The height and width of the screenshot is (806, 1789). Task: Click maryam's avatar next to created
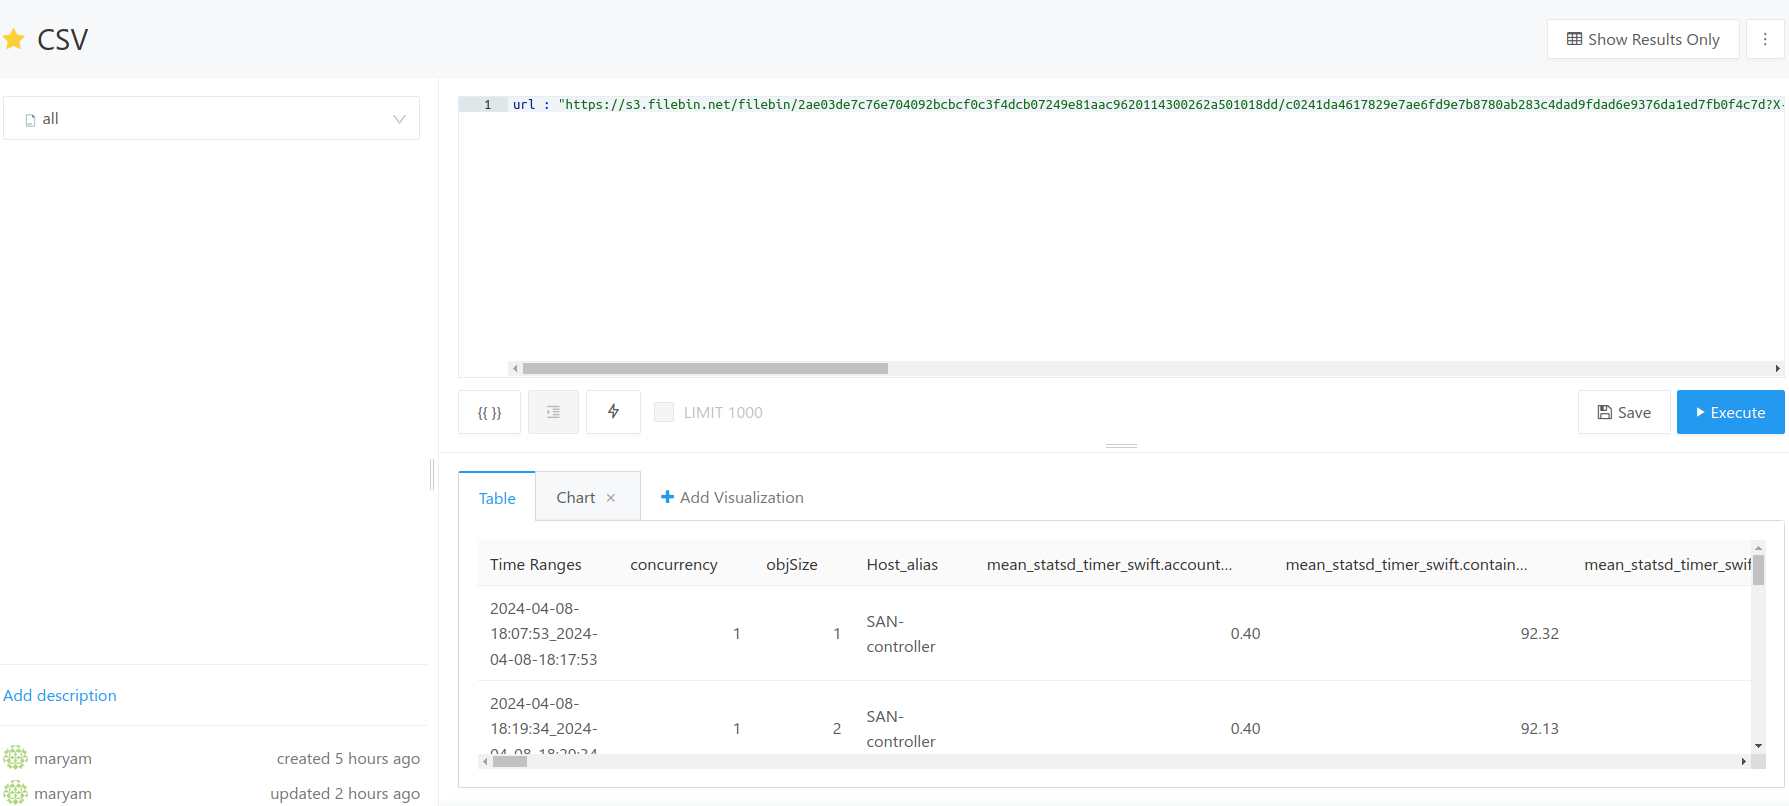[x=16, y=758]
